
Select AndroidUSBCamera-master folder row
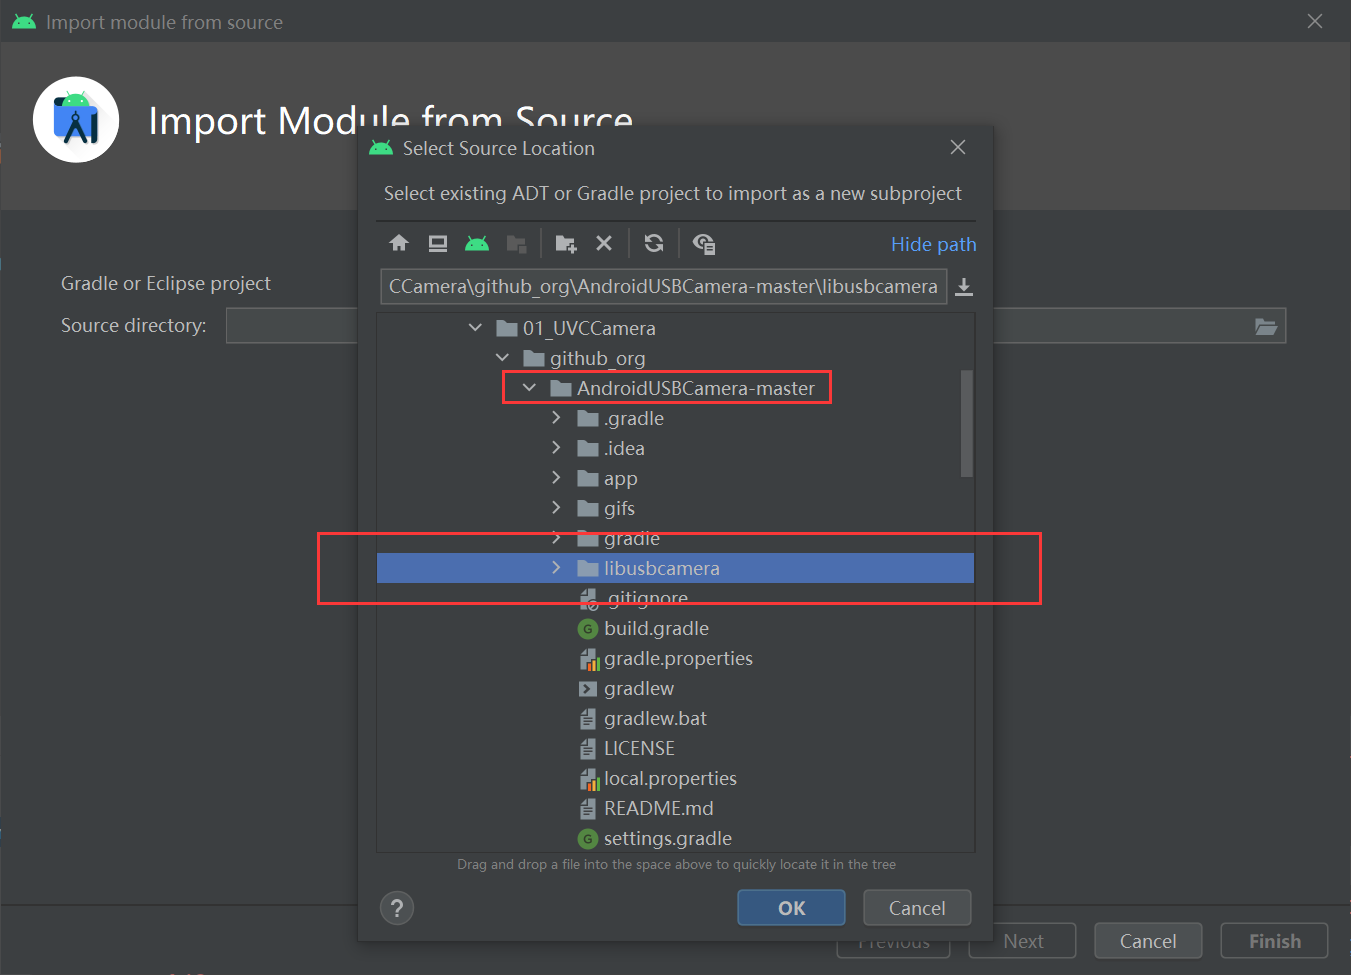coord(675,388)
